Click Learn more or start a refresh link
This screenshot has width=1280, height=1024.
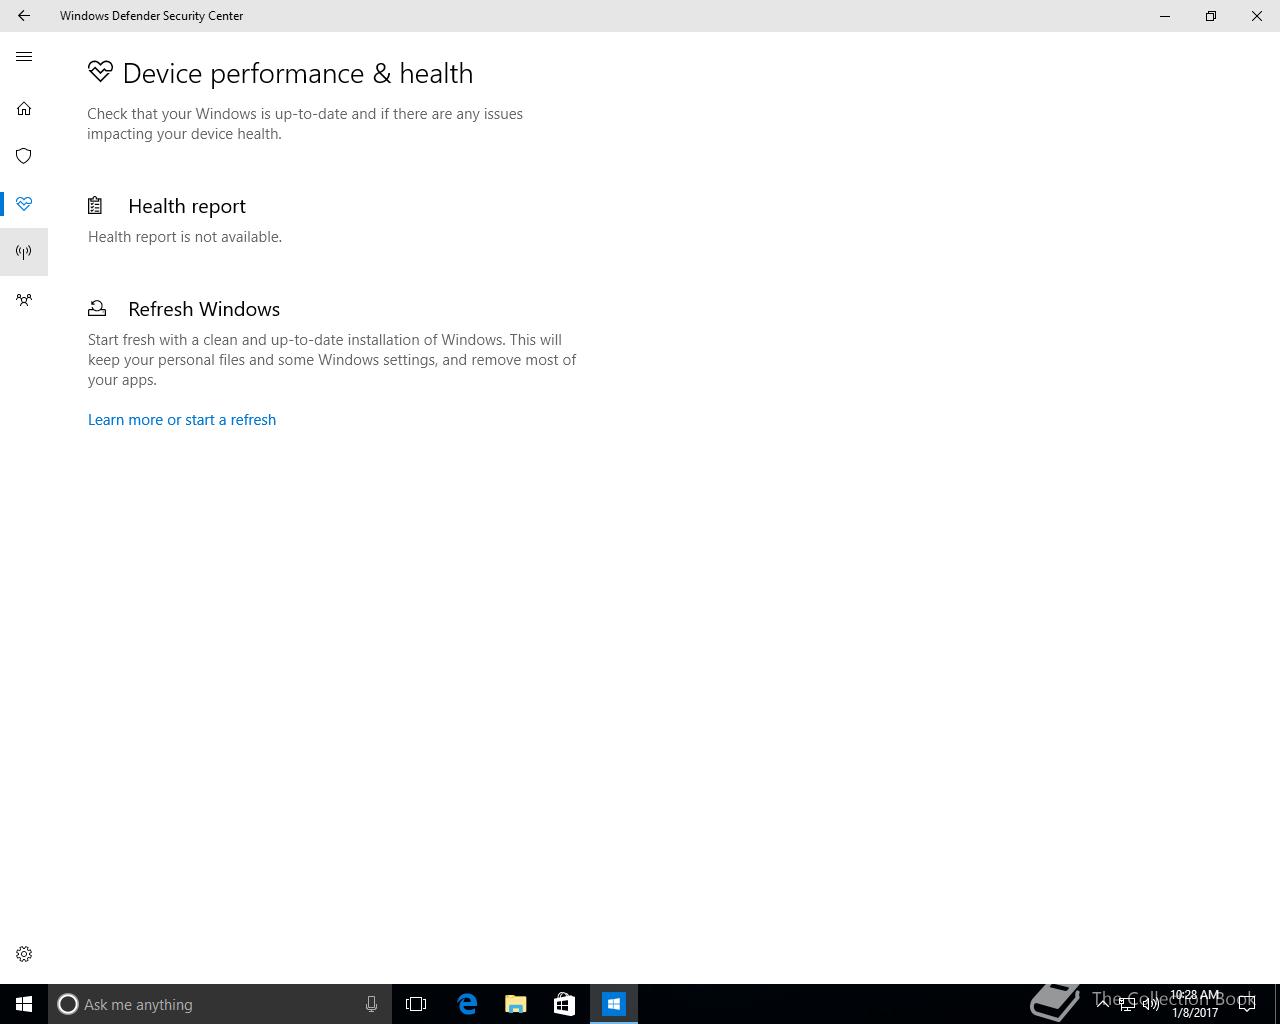tap(182, 420)
